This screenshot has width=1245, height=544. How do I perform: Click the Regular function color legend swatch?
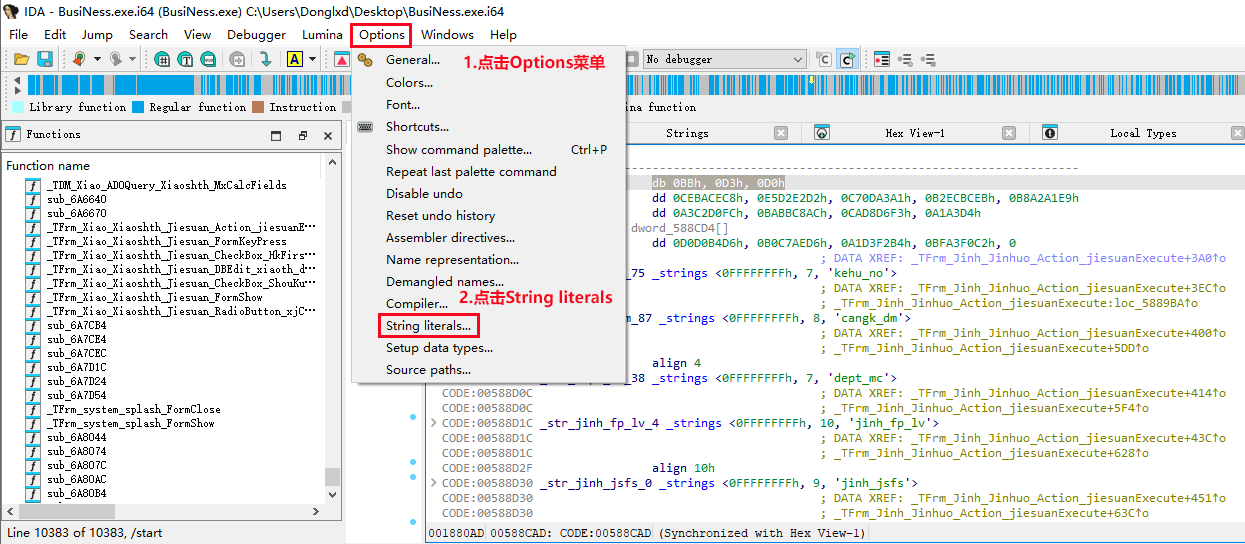[x=139, y=107]
